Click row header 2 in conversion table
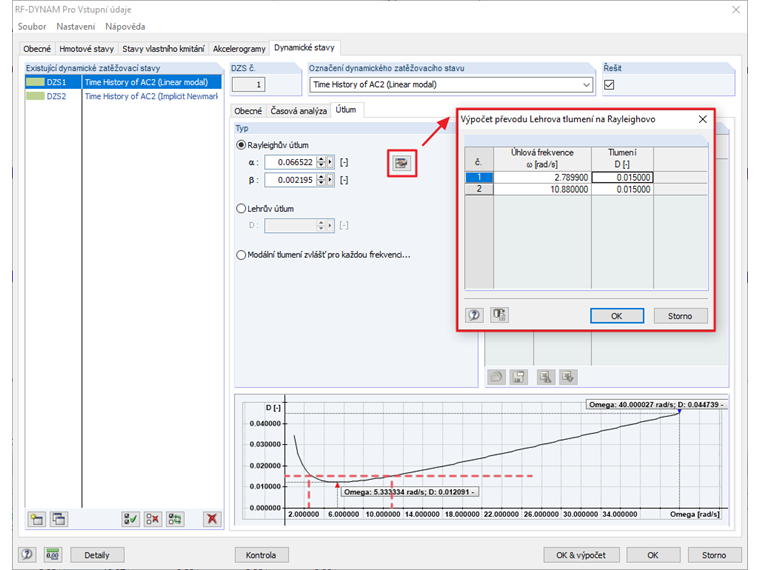 point(479,189)
